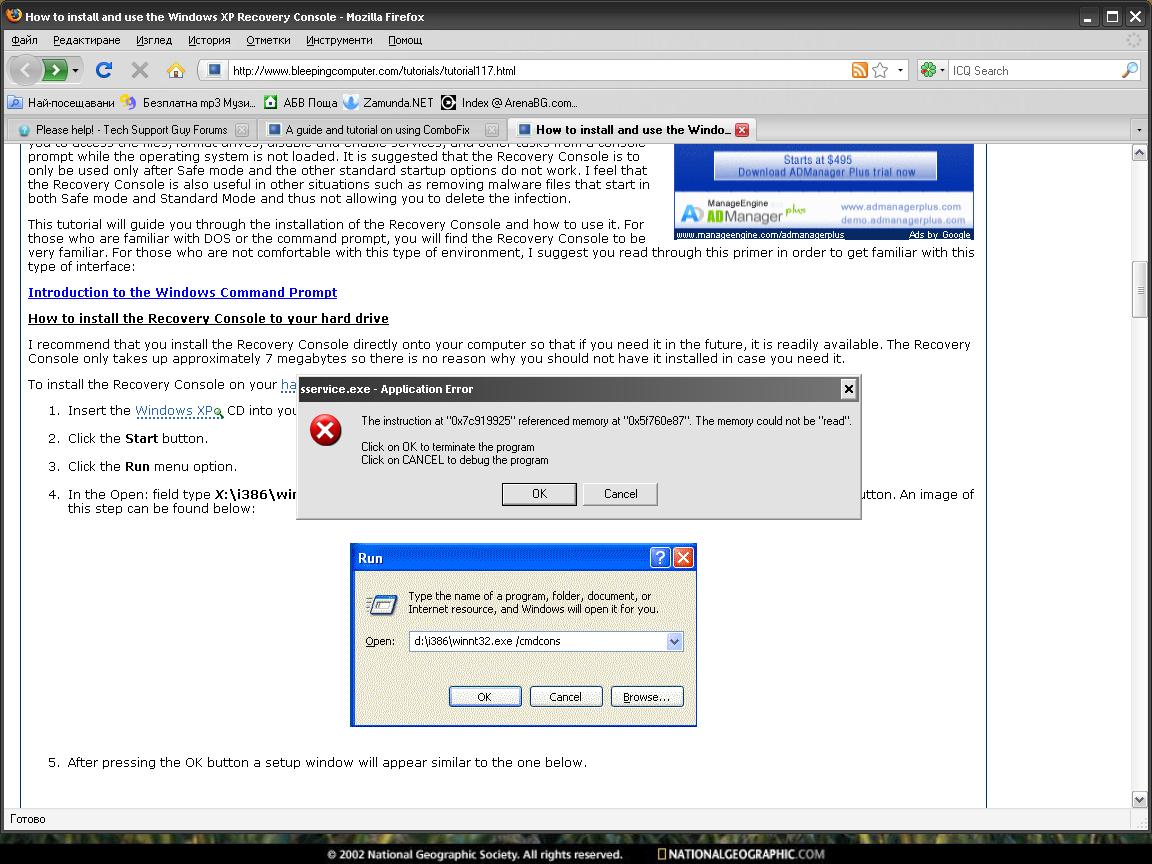Open Index @ ArenaBG.com bookmark
This screenshot has width=1152, height=864.
click(509, 102)
